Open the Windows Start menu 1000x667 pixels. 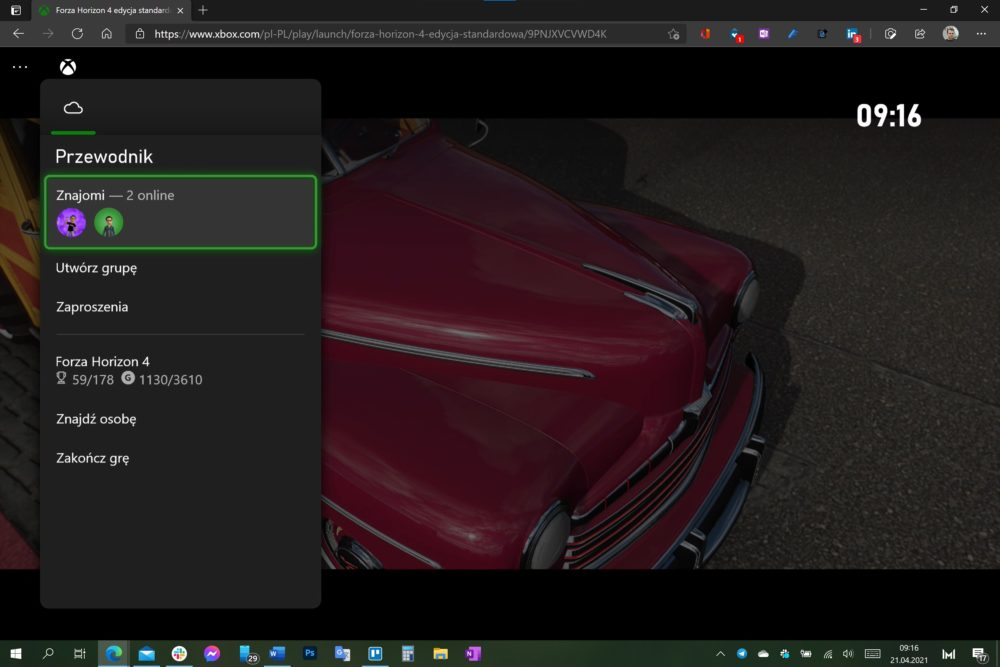coord(16,654)
